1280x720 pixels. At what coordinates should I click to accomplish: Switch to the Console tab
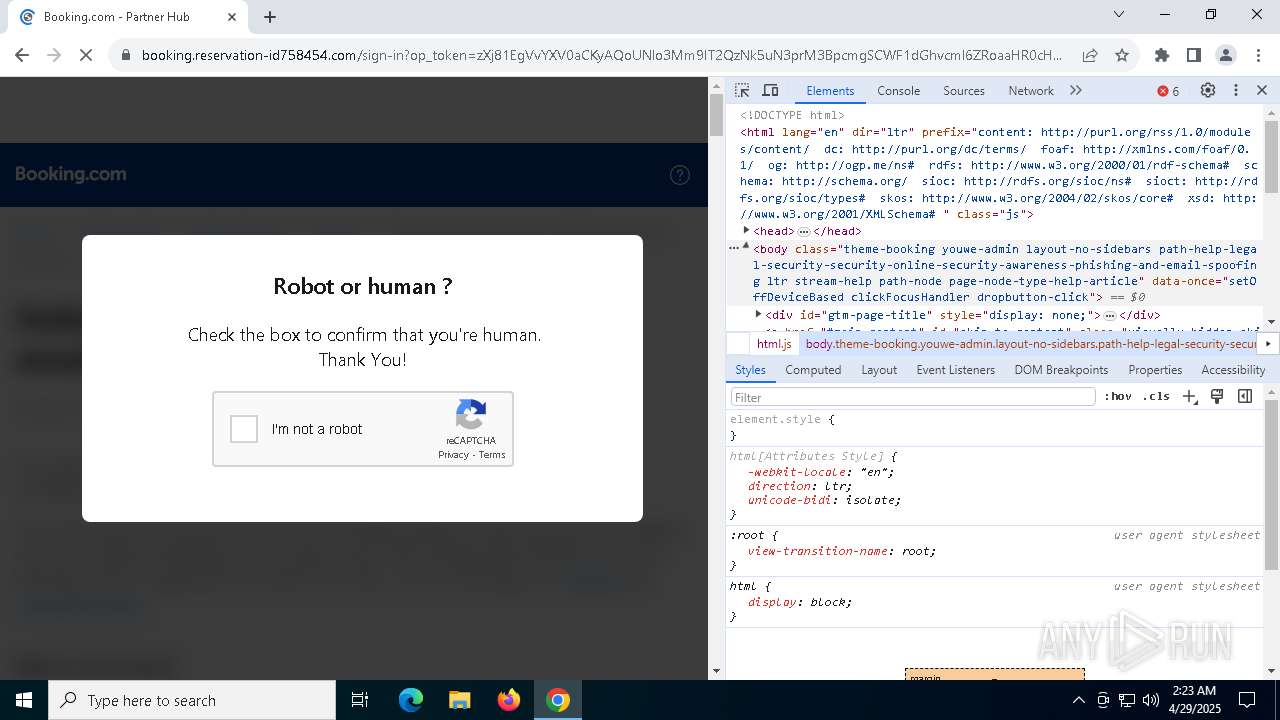point(898,90)
